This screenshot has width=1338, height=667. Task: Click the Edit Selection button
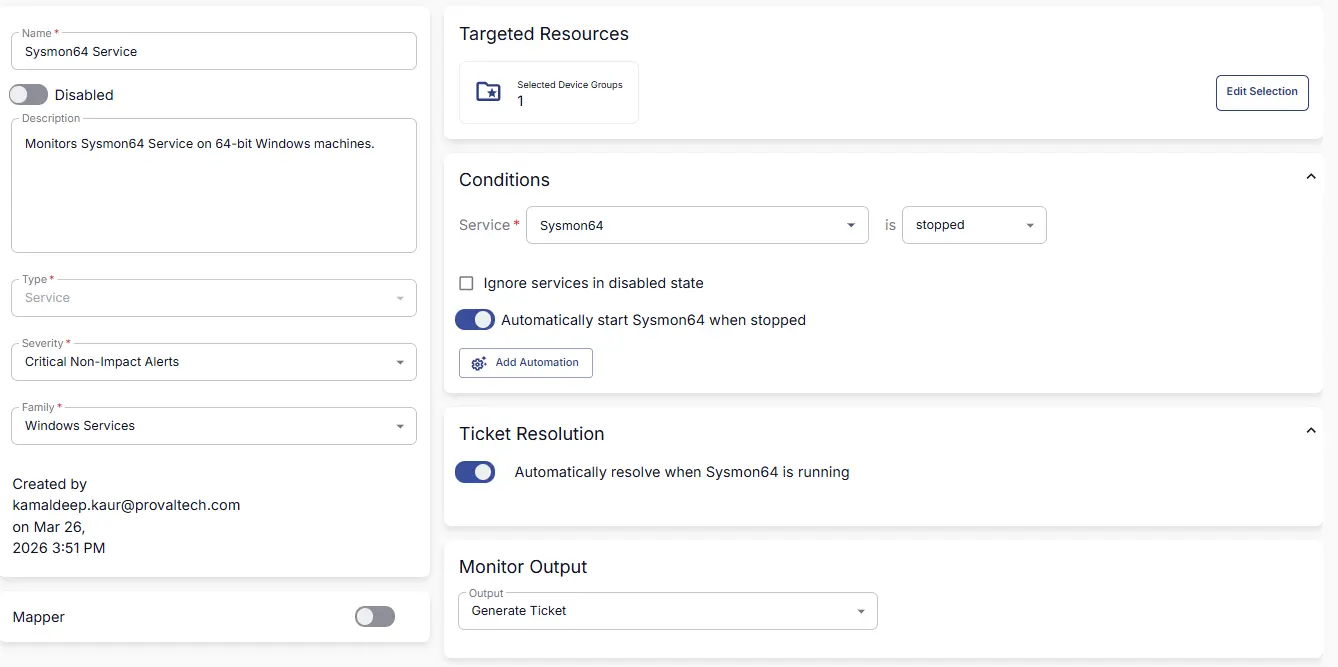coord(1262,92)
